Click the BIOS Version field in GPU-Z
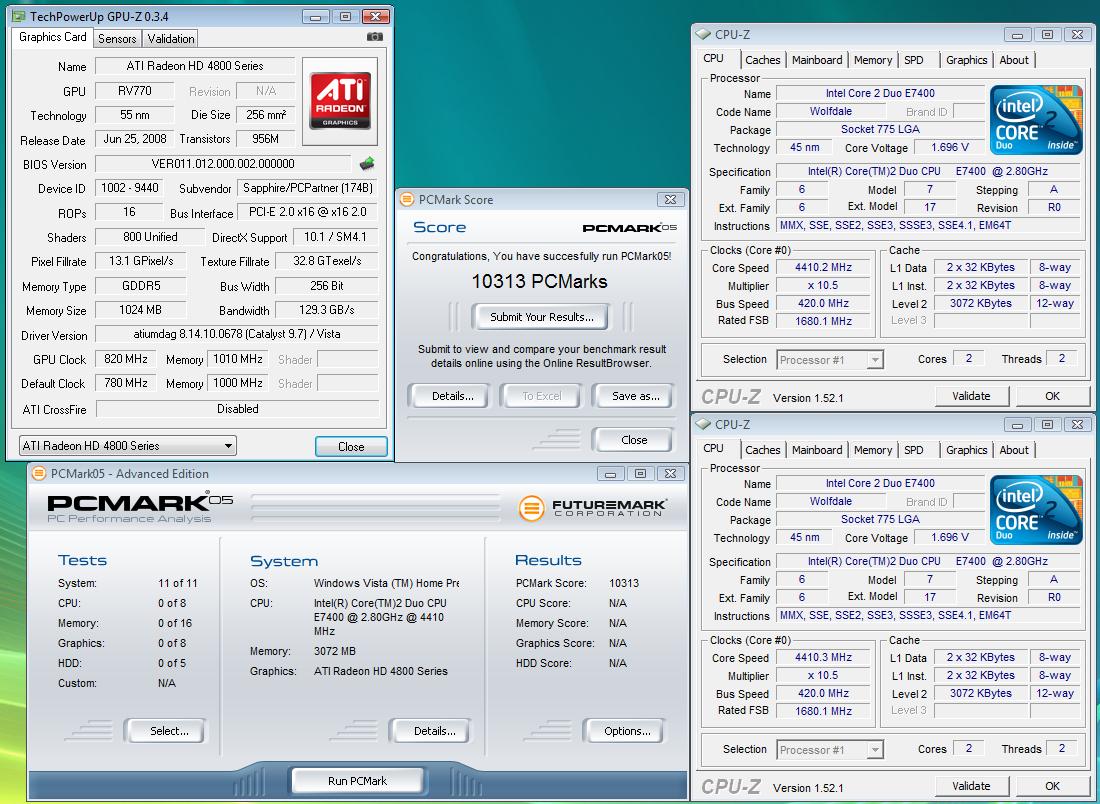 [222, 164]
